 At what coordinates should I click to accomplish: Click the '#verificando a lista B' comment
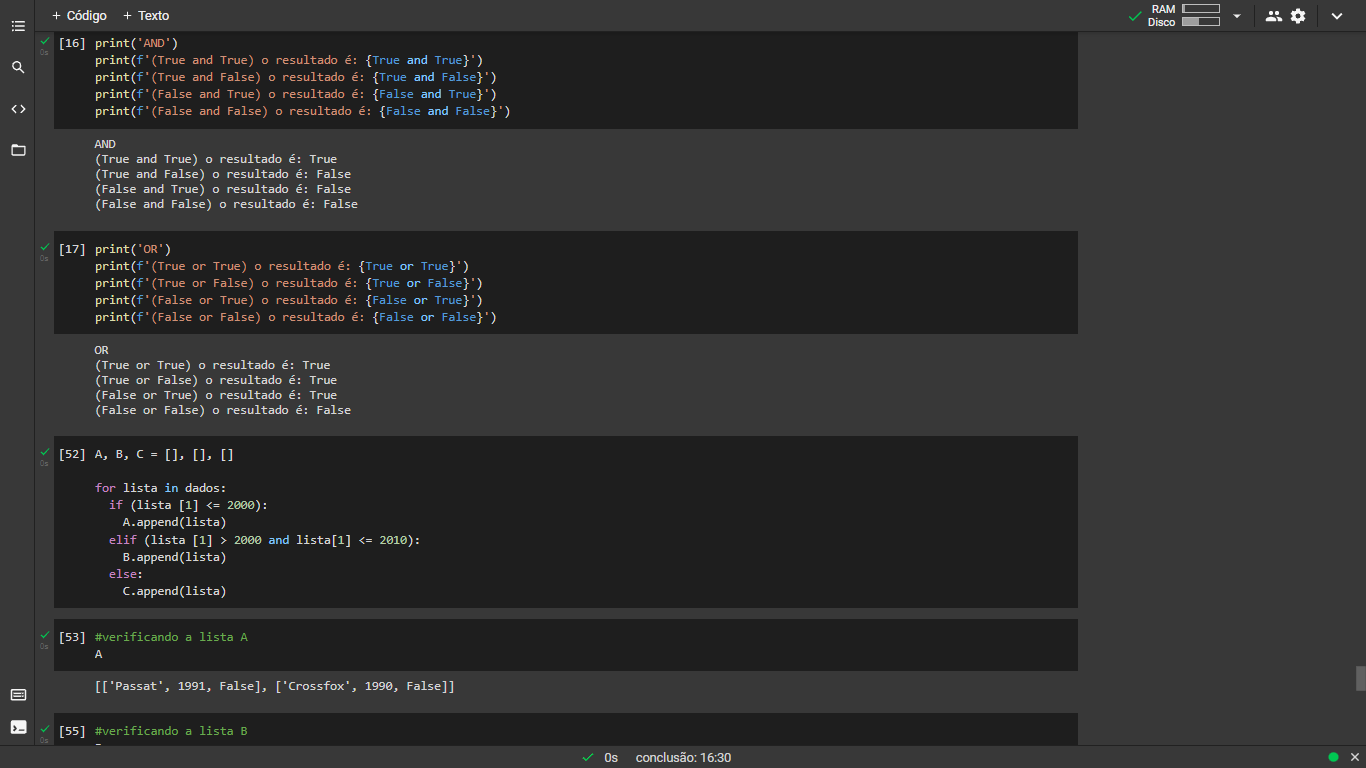click(x=171, y=731)
